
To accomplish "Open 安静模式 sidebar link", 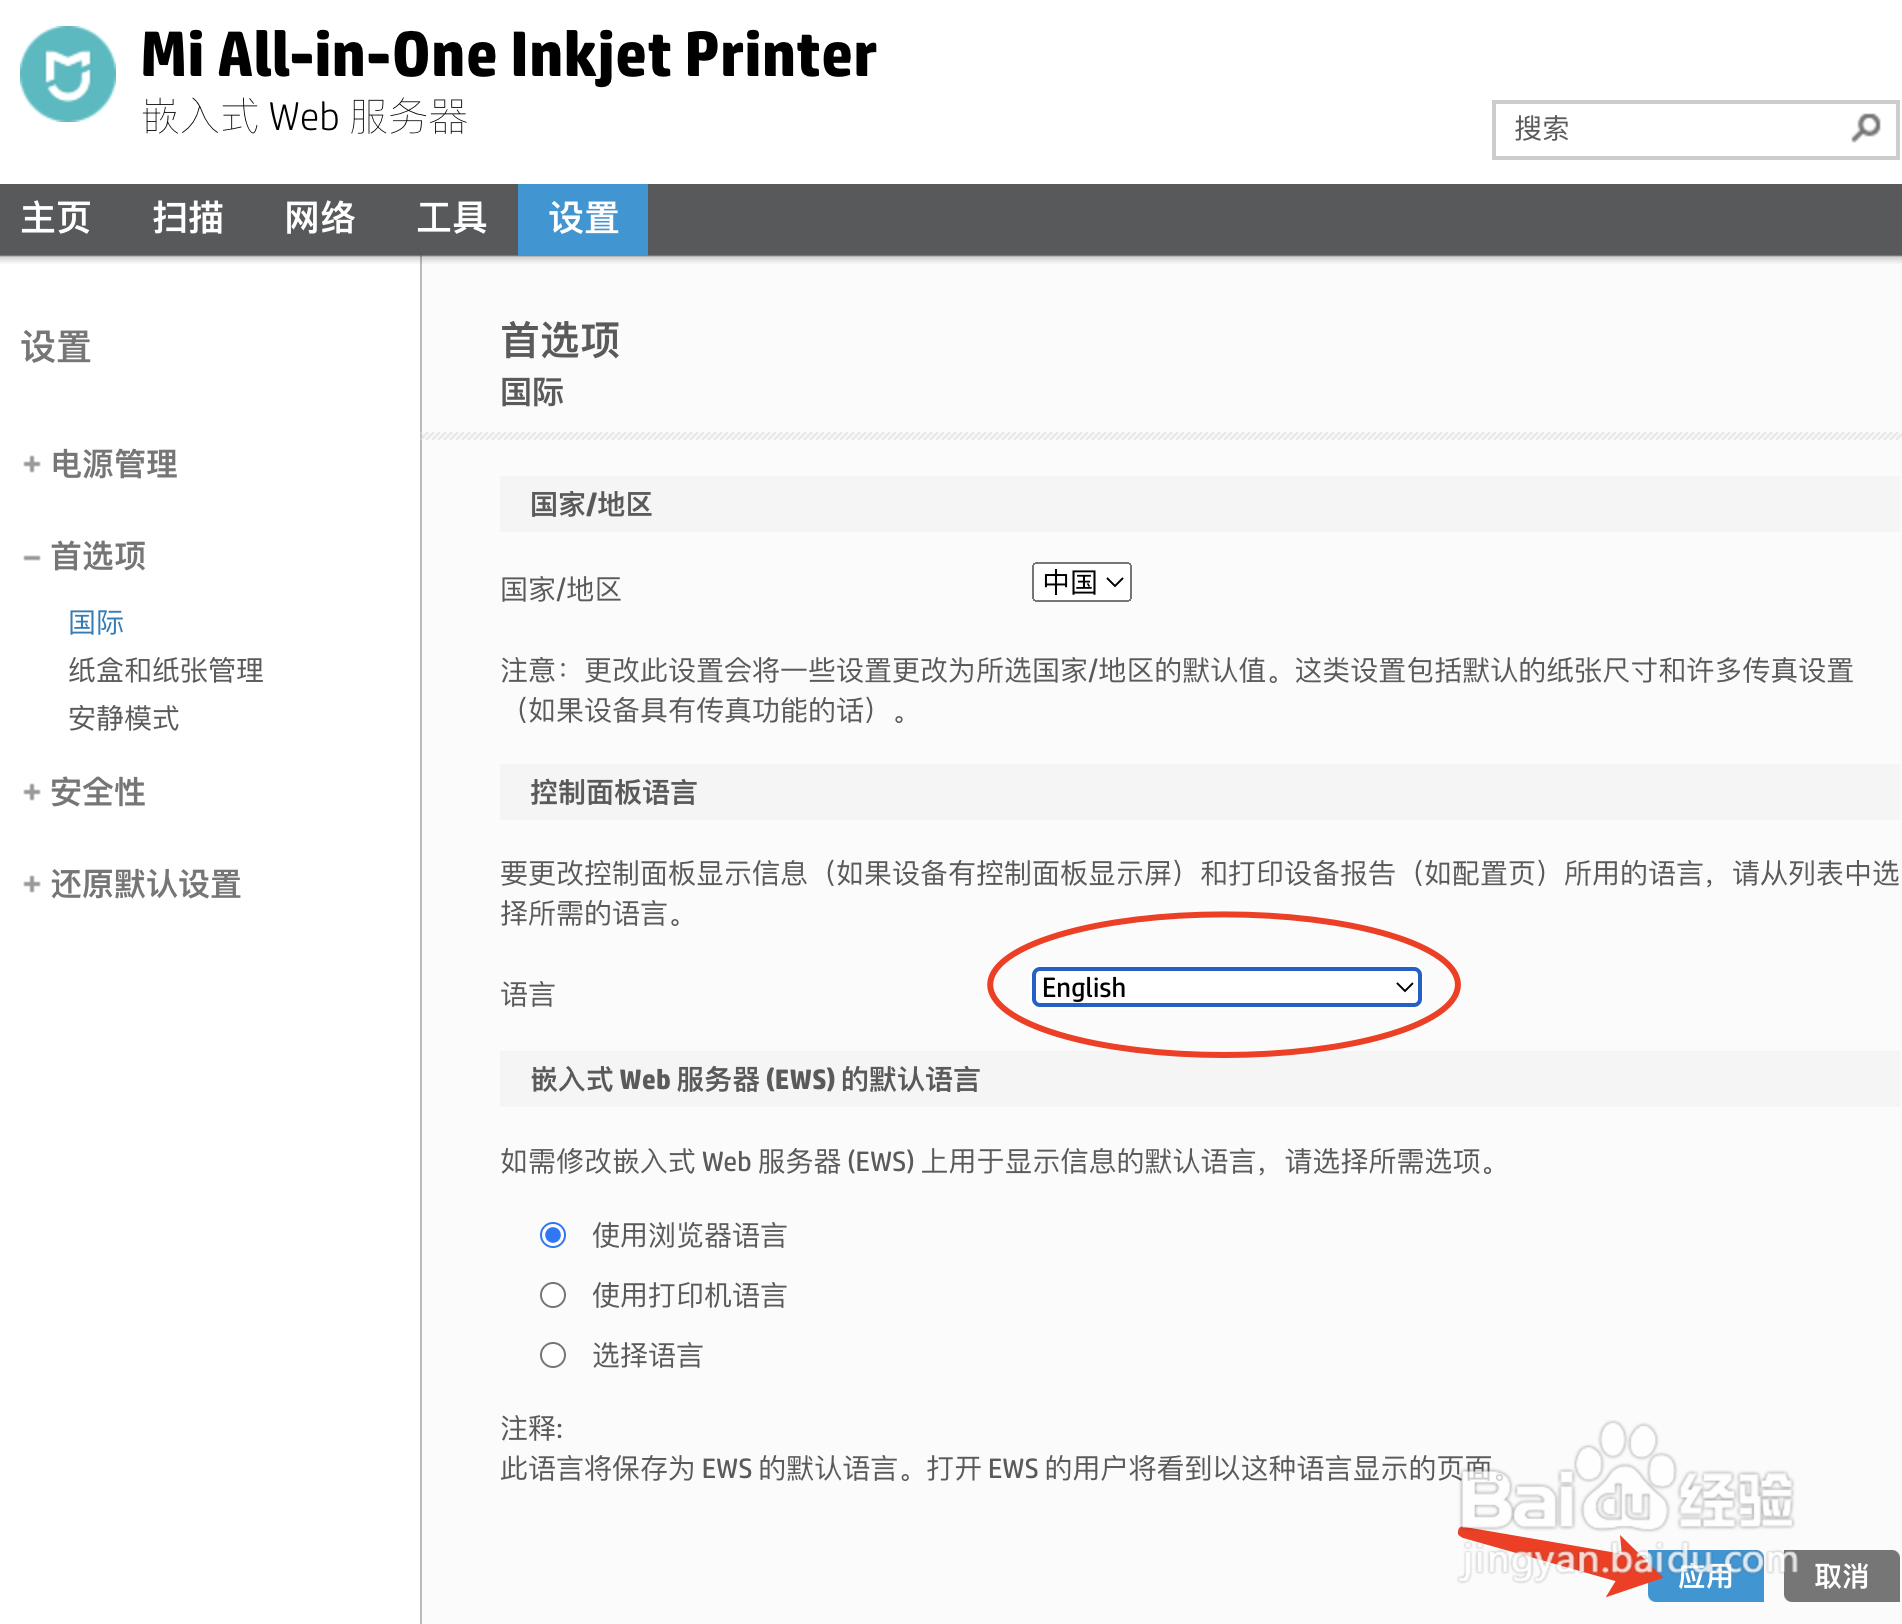I will [x=124, y=718].
